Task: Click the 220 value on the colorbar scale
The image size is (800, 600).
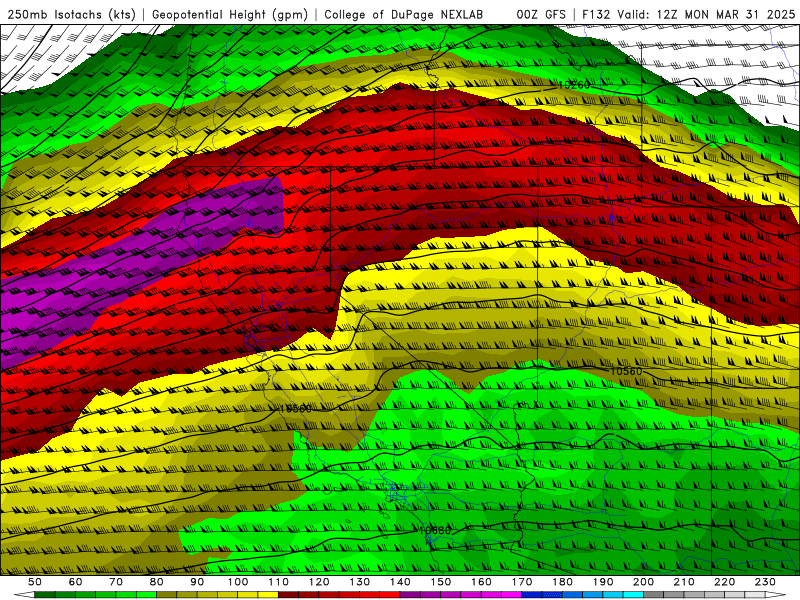Action: coord(724,582)
